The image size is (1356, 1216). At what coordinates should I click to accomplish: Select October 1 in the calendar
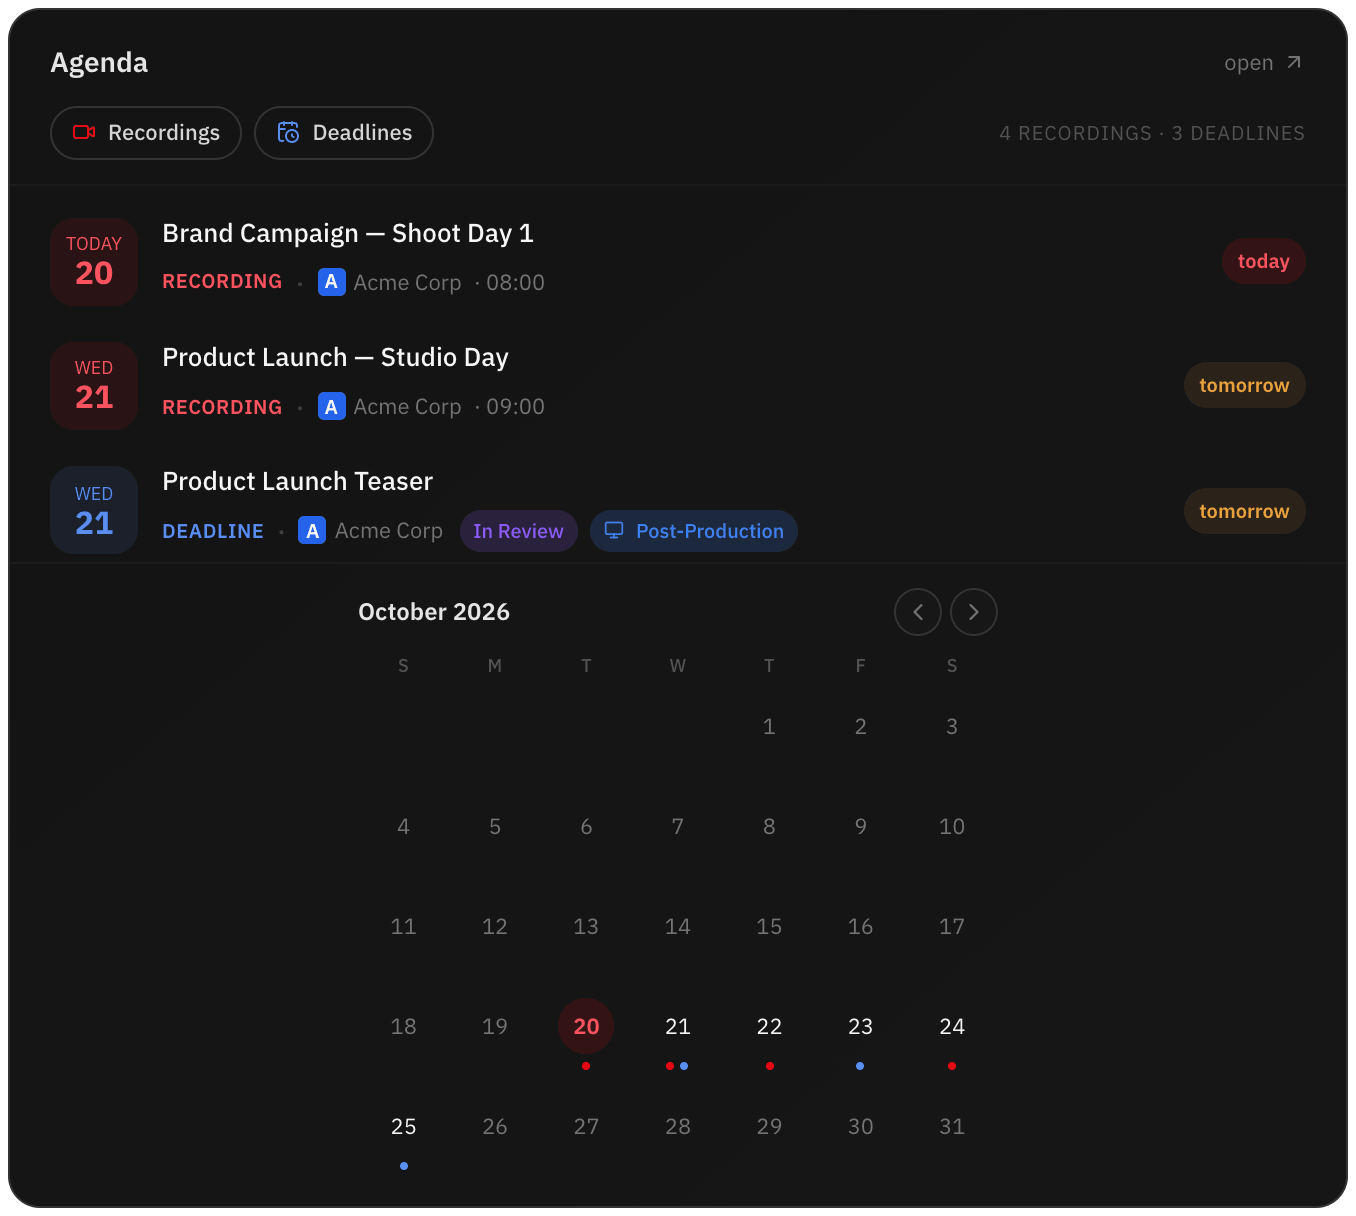769,726
